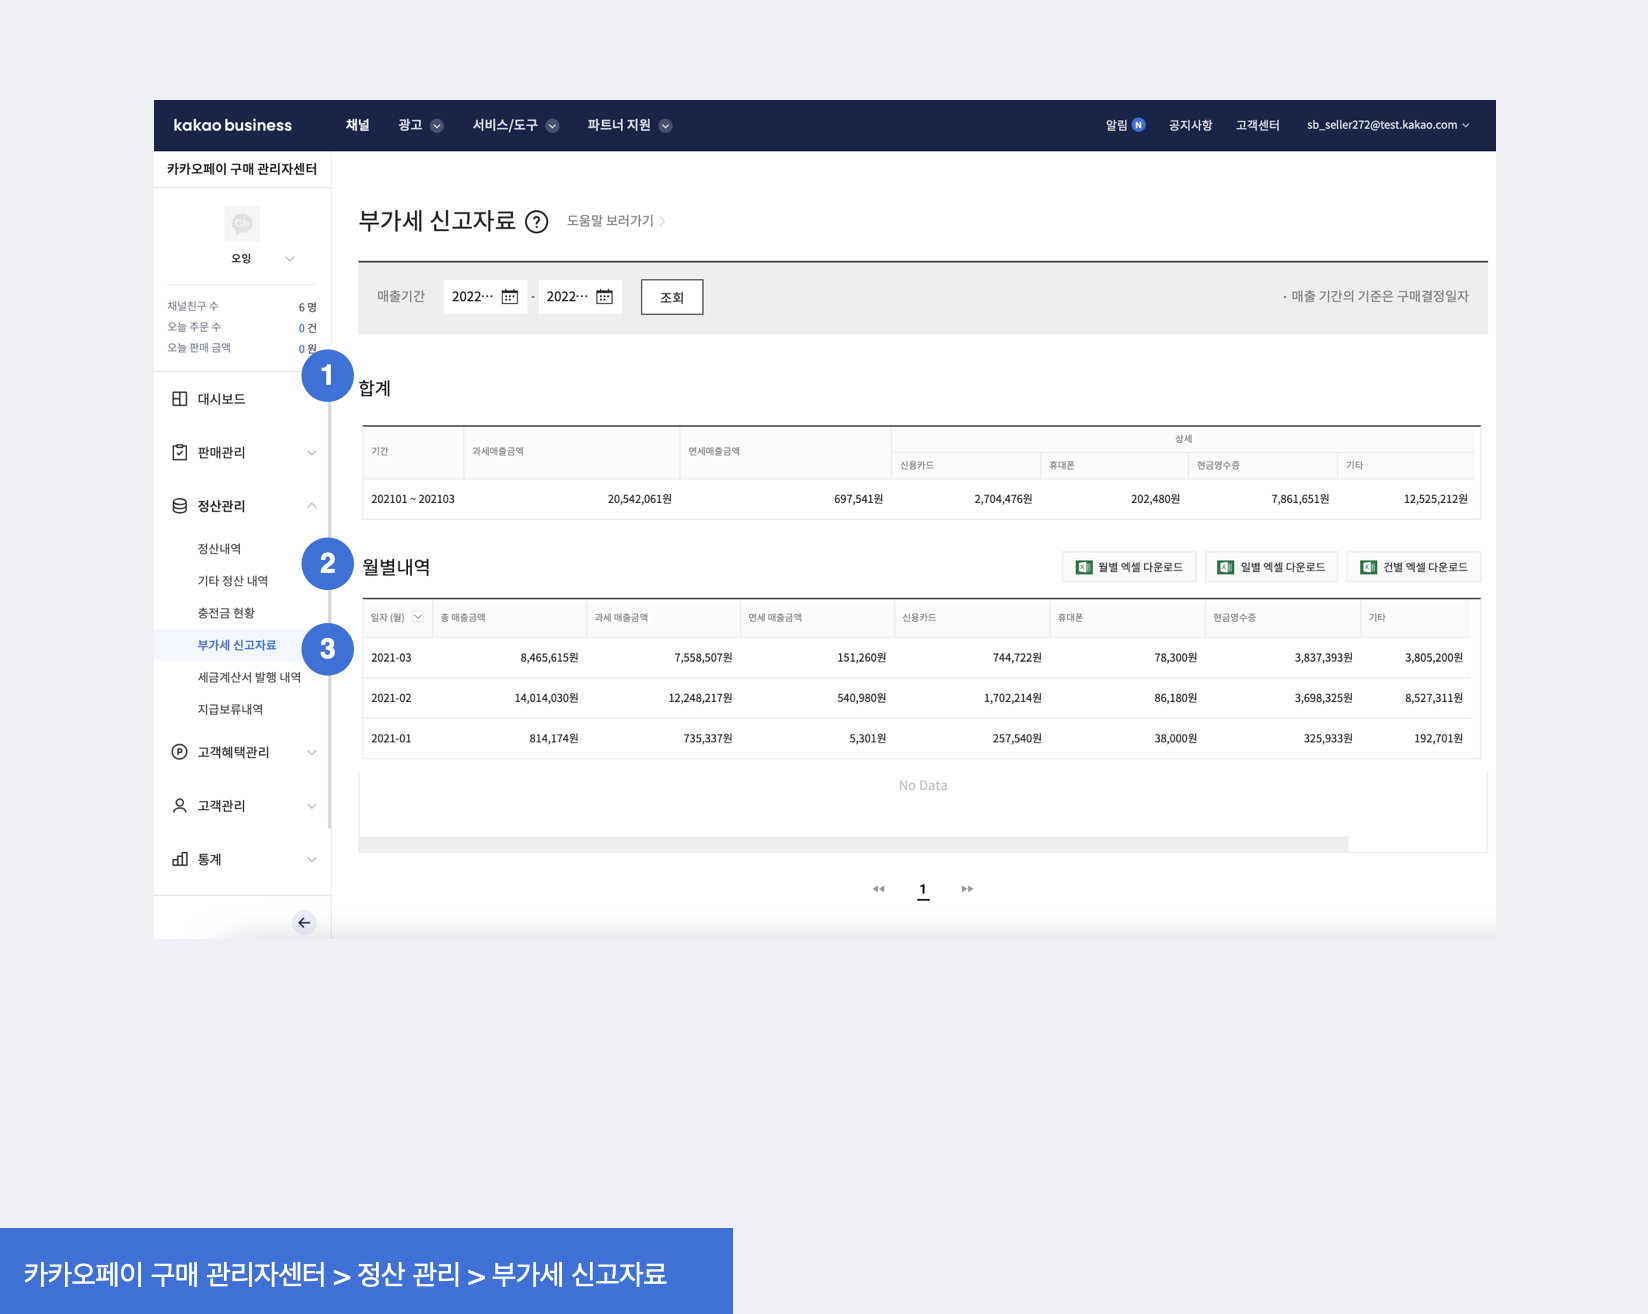Open 정산내역 submenu item
The height and width of the screenshot is (1314, 1648).
click(219, 549)
